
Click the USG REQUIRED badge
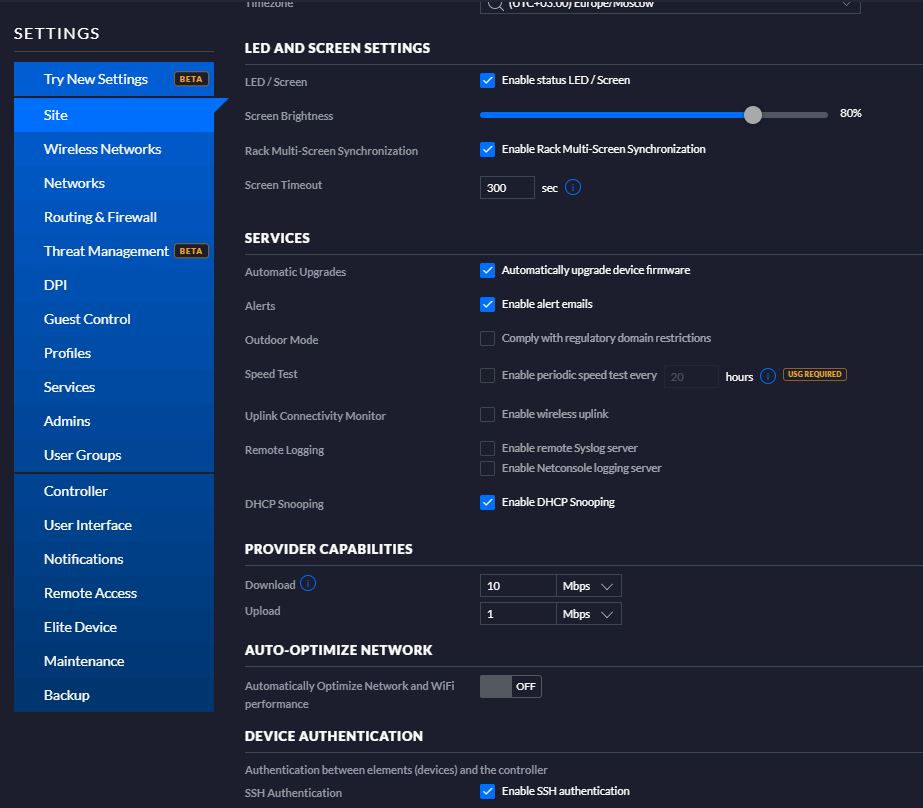815,375
